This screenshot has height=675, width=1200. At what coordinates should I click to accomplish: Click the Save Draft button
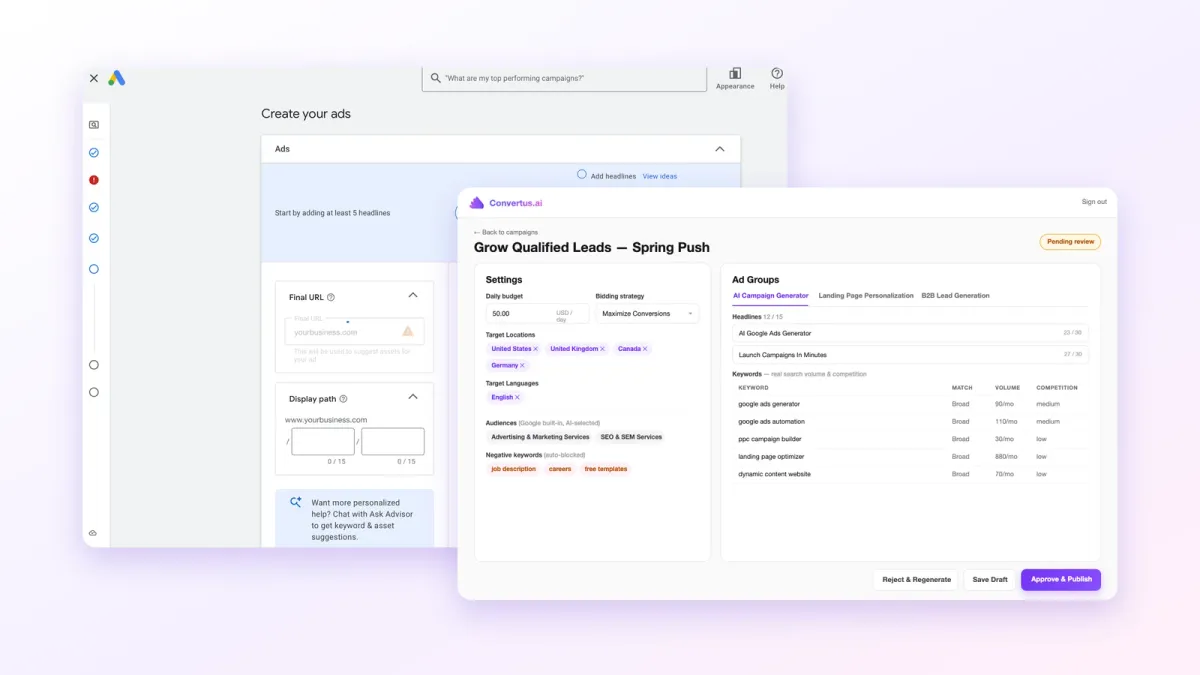(x=990, y=580)
